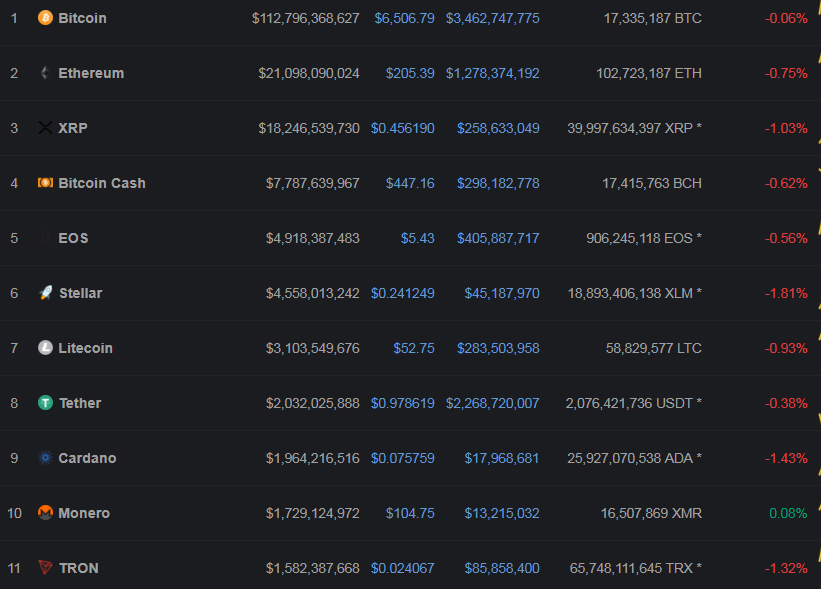Click Bitcoin Cash's market cap $7,787,639,967
This screenshot has height=589, width=821.
[312, 183]
